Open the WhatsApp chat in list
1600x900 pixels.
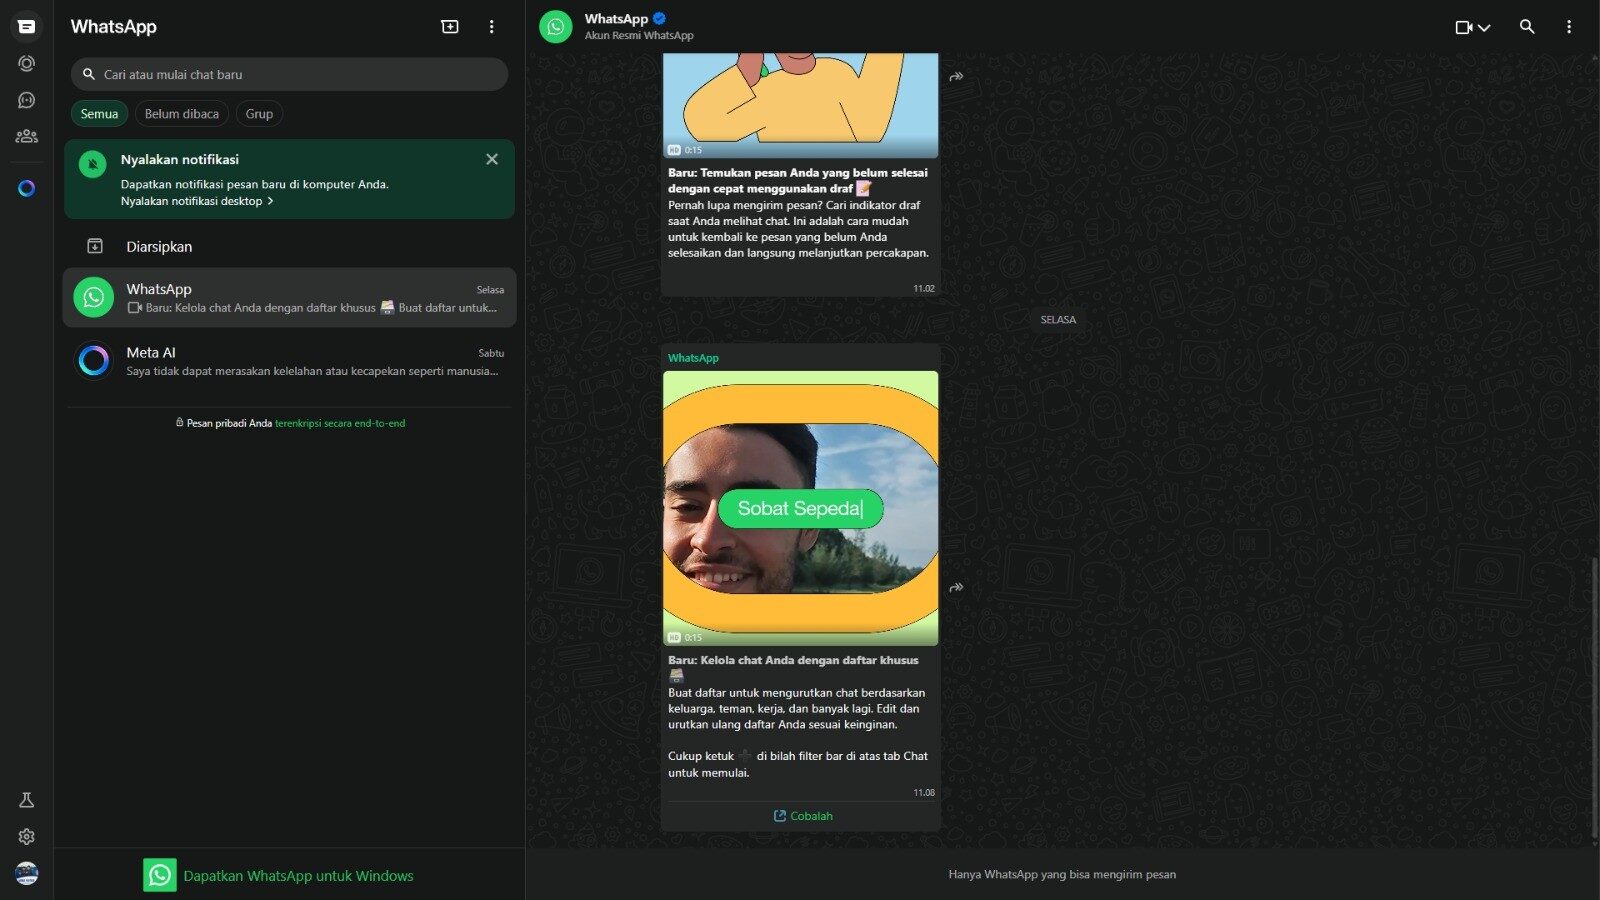coord(289,297)
